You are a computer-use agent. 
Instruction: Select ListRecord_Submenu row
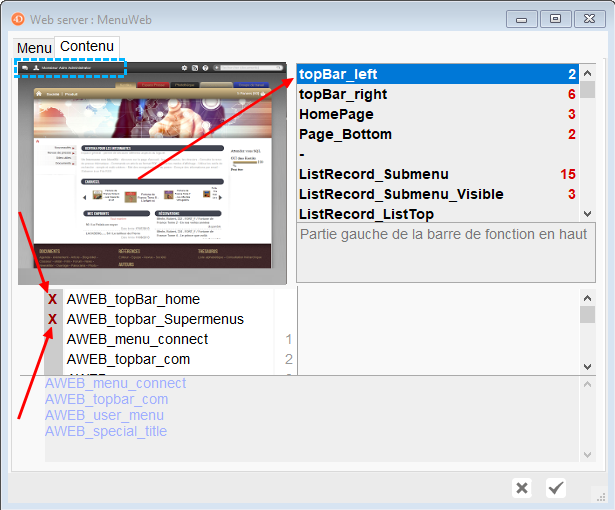point(437,174)
